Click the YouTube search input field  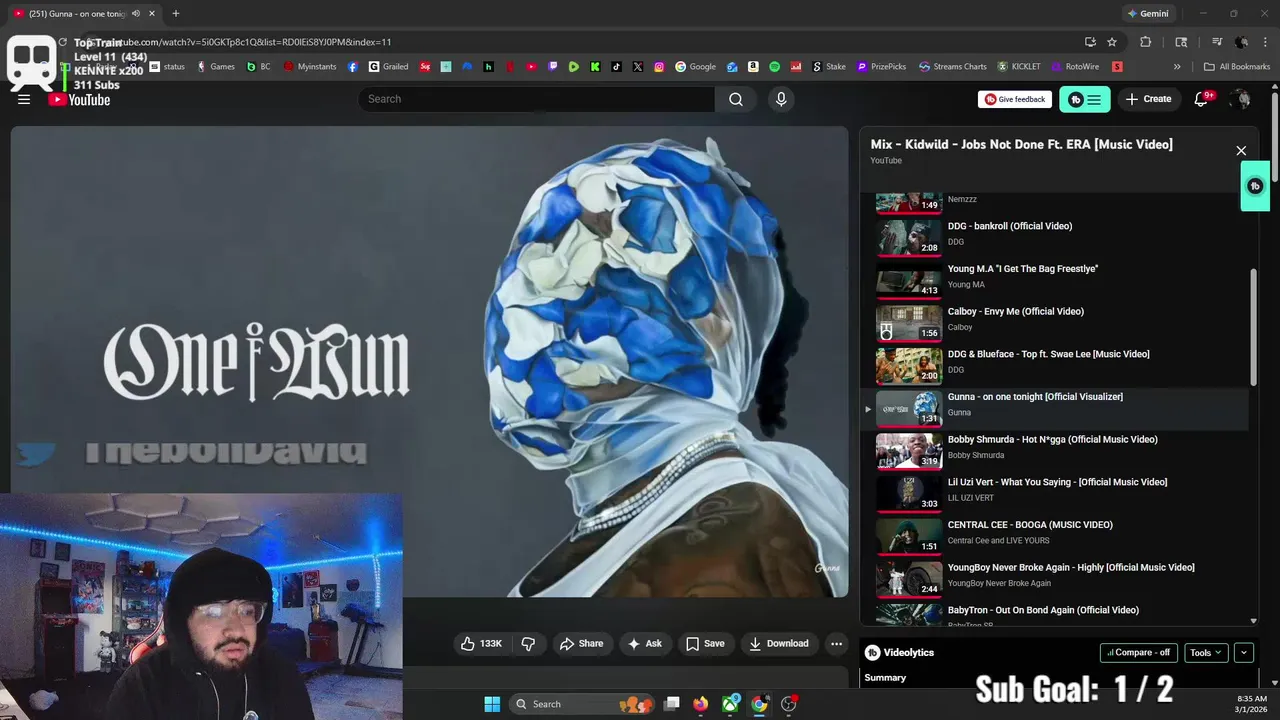point(536,99)
